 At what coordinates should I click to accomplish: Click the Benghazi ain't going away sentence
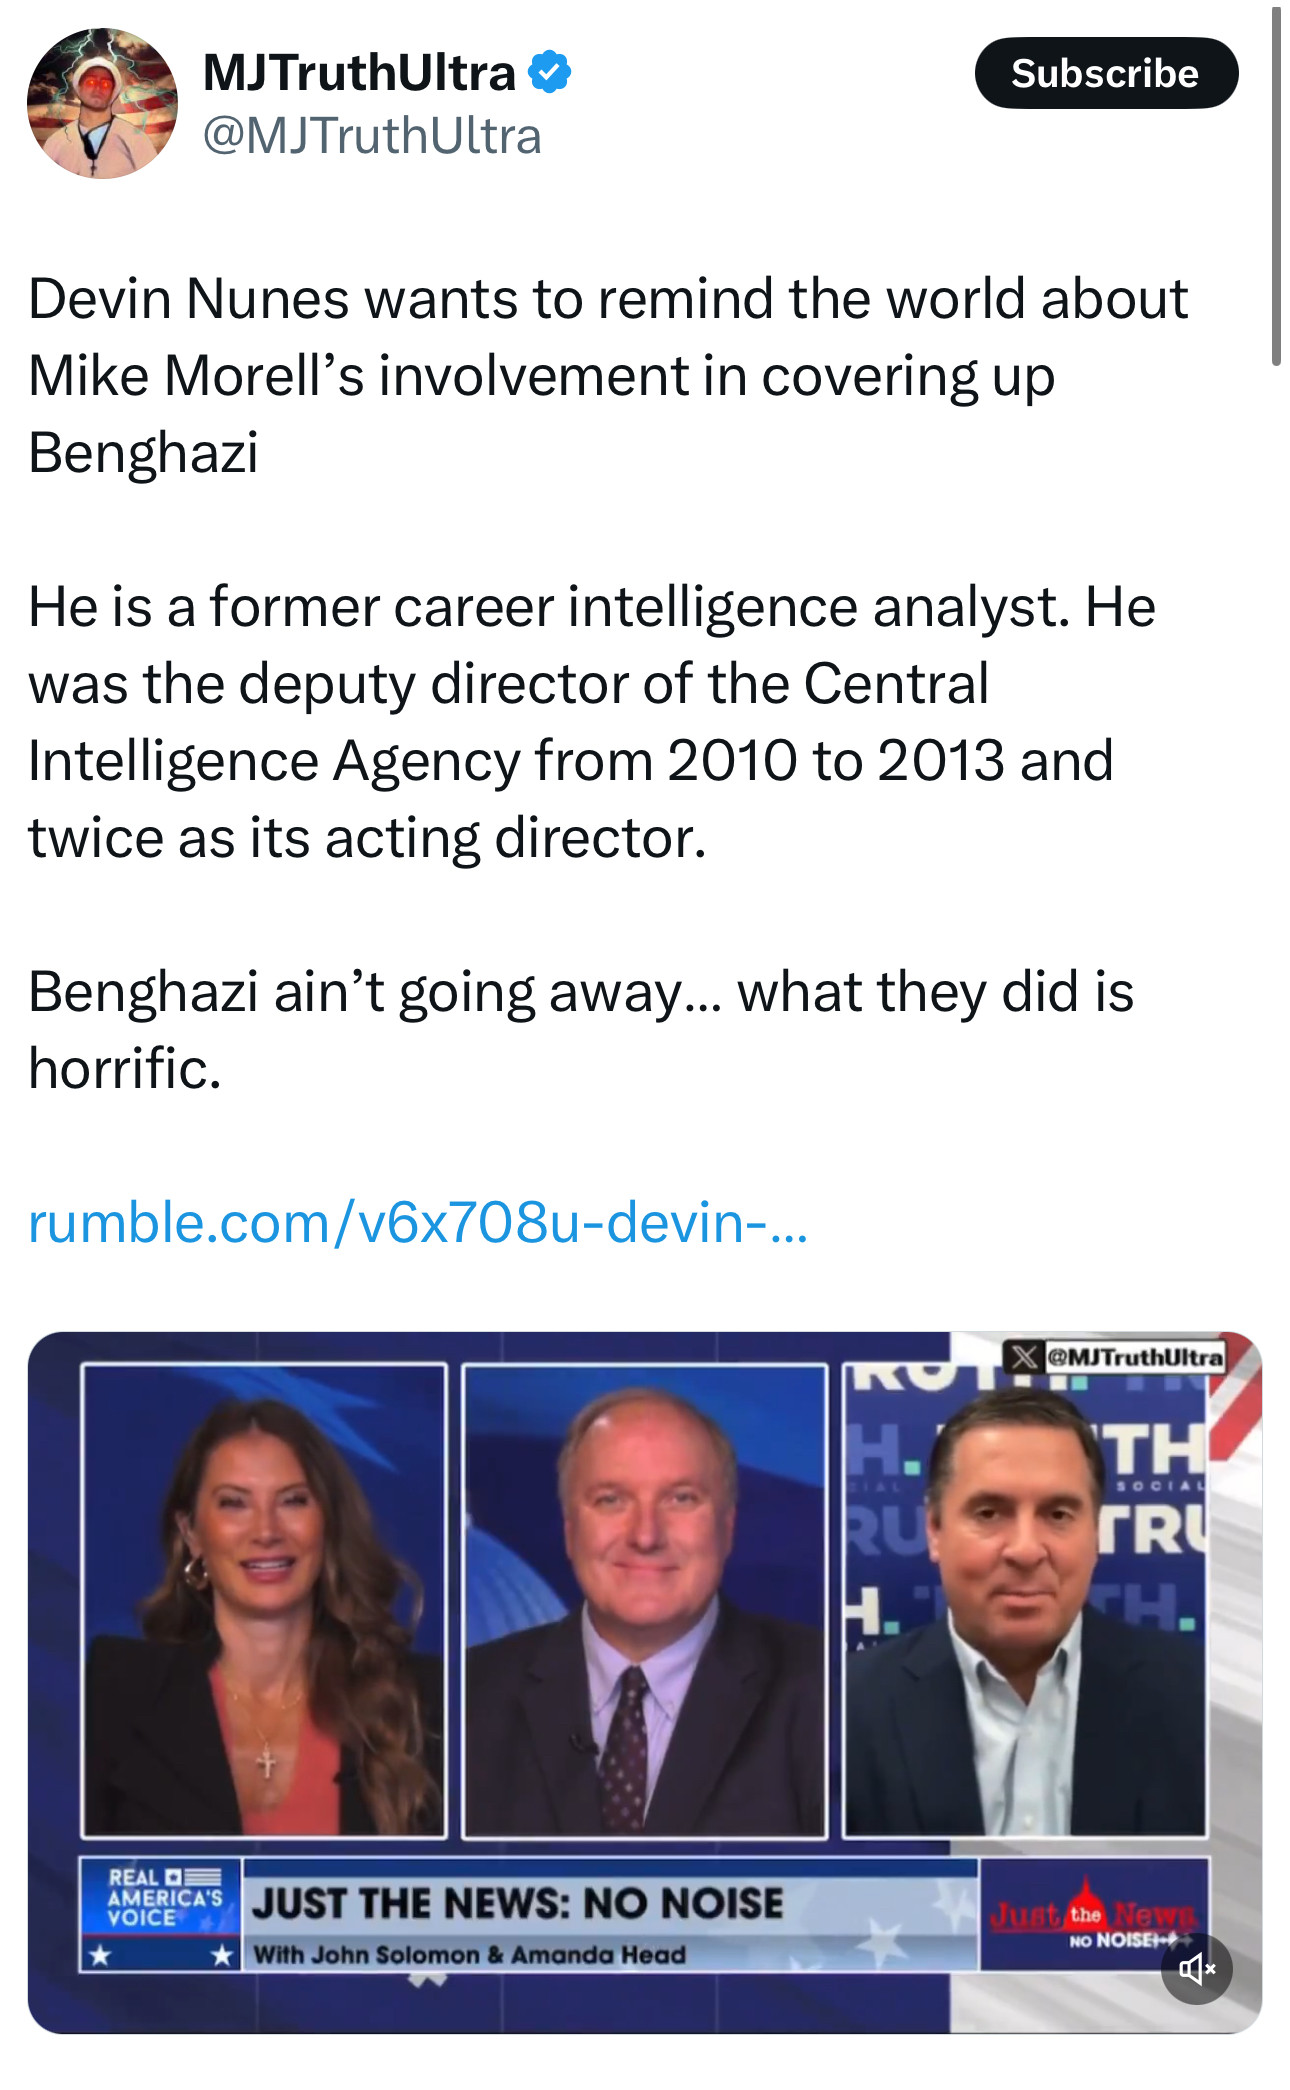pos(581,1030)
